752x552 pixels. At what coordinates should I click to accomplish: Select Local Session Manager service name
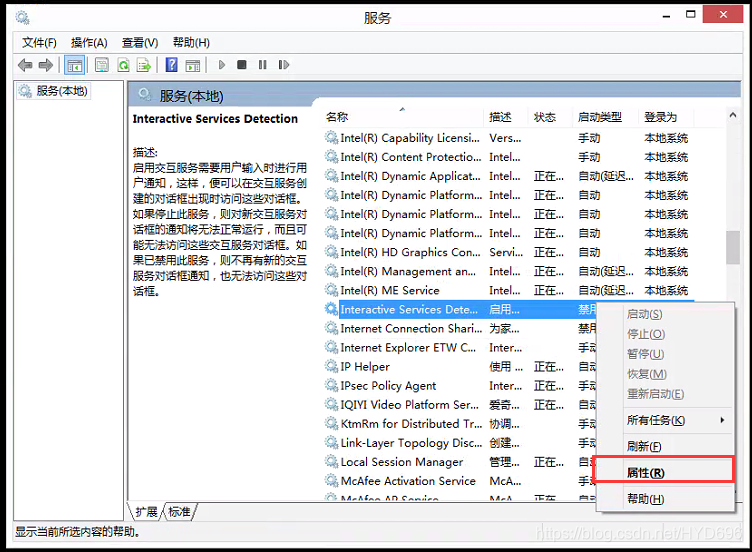point(402,461)
